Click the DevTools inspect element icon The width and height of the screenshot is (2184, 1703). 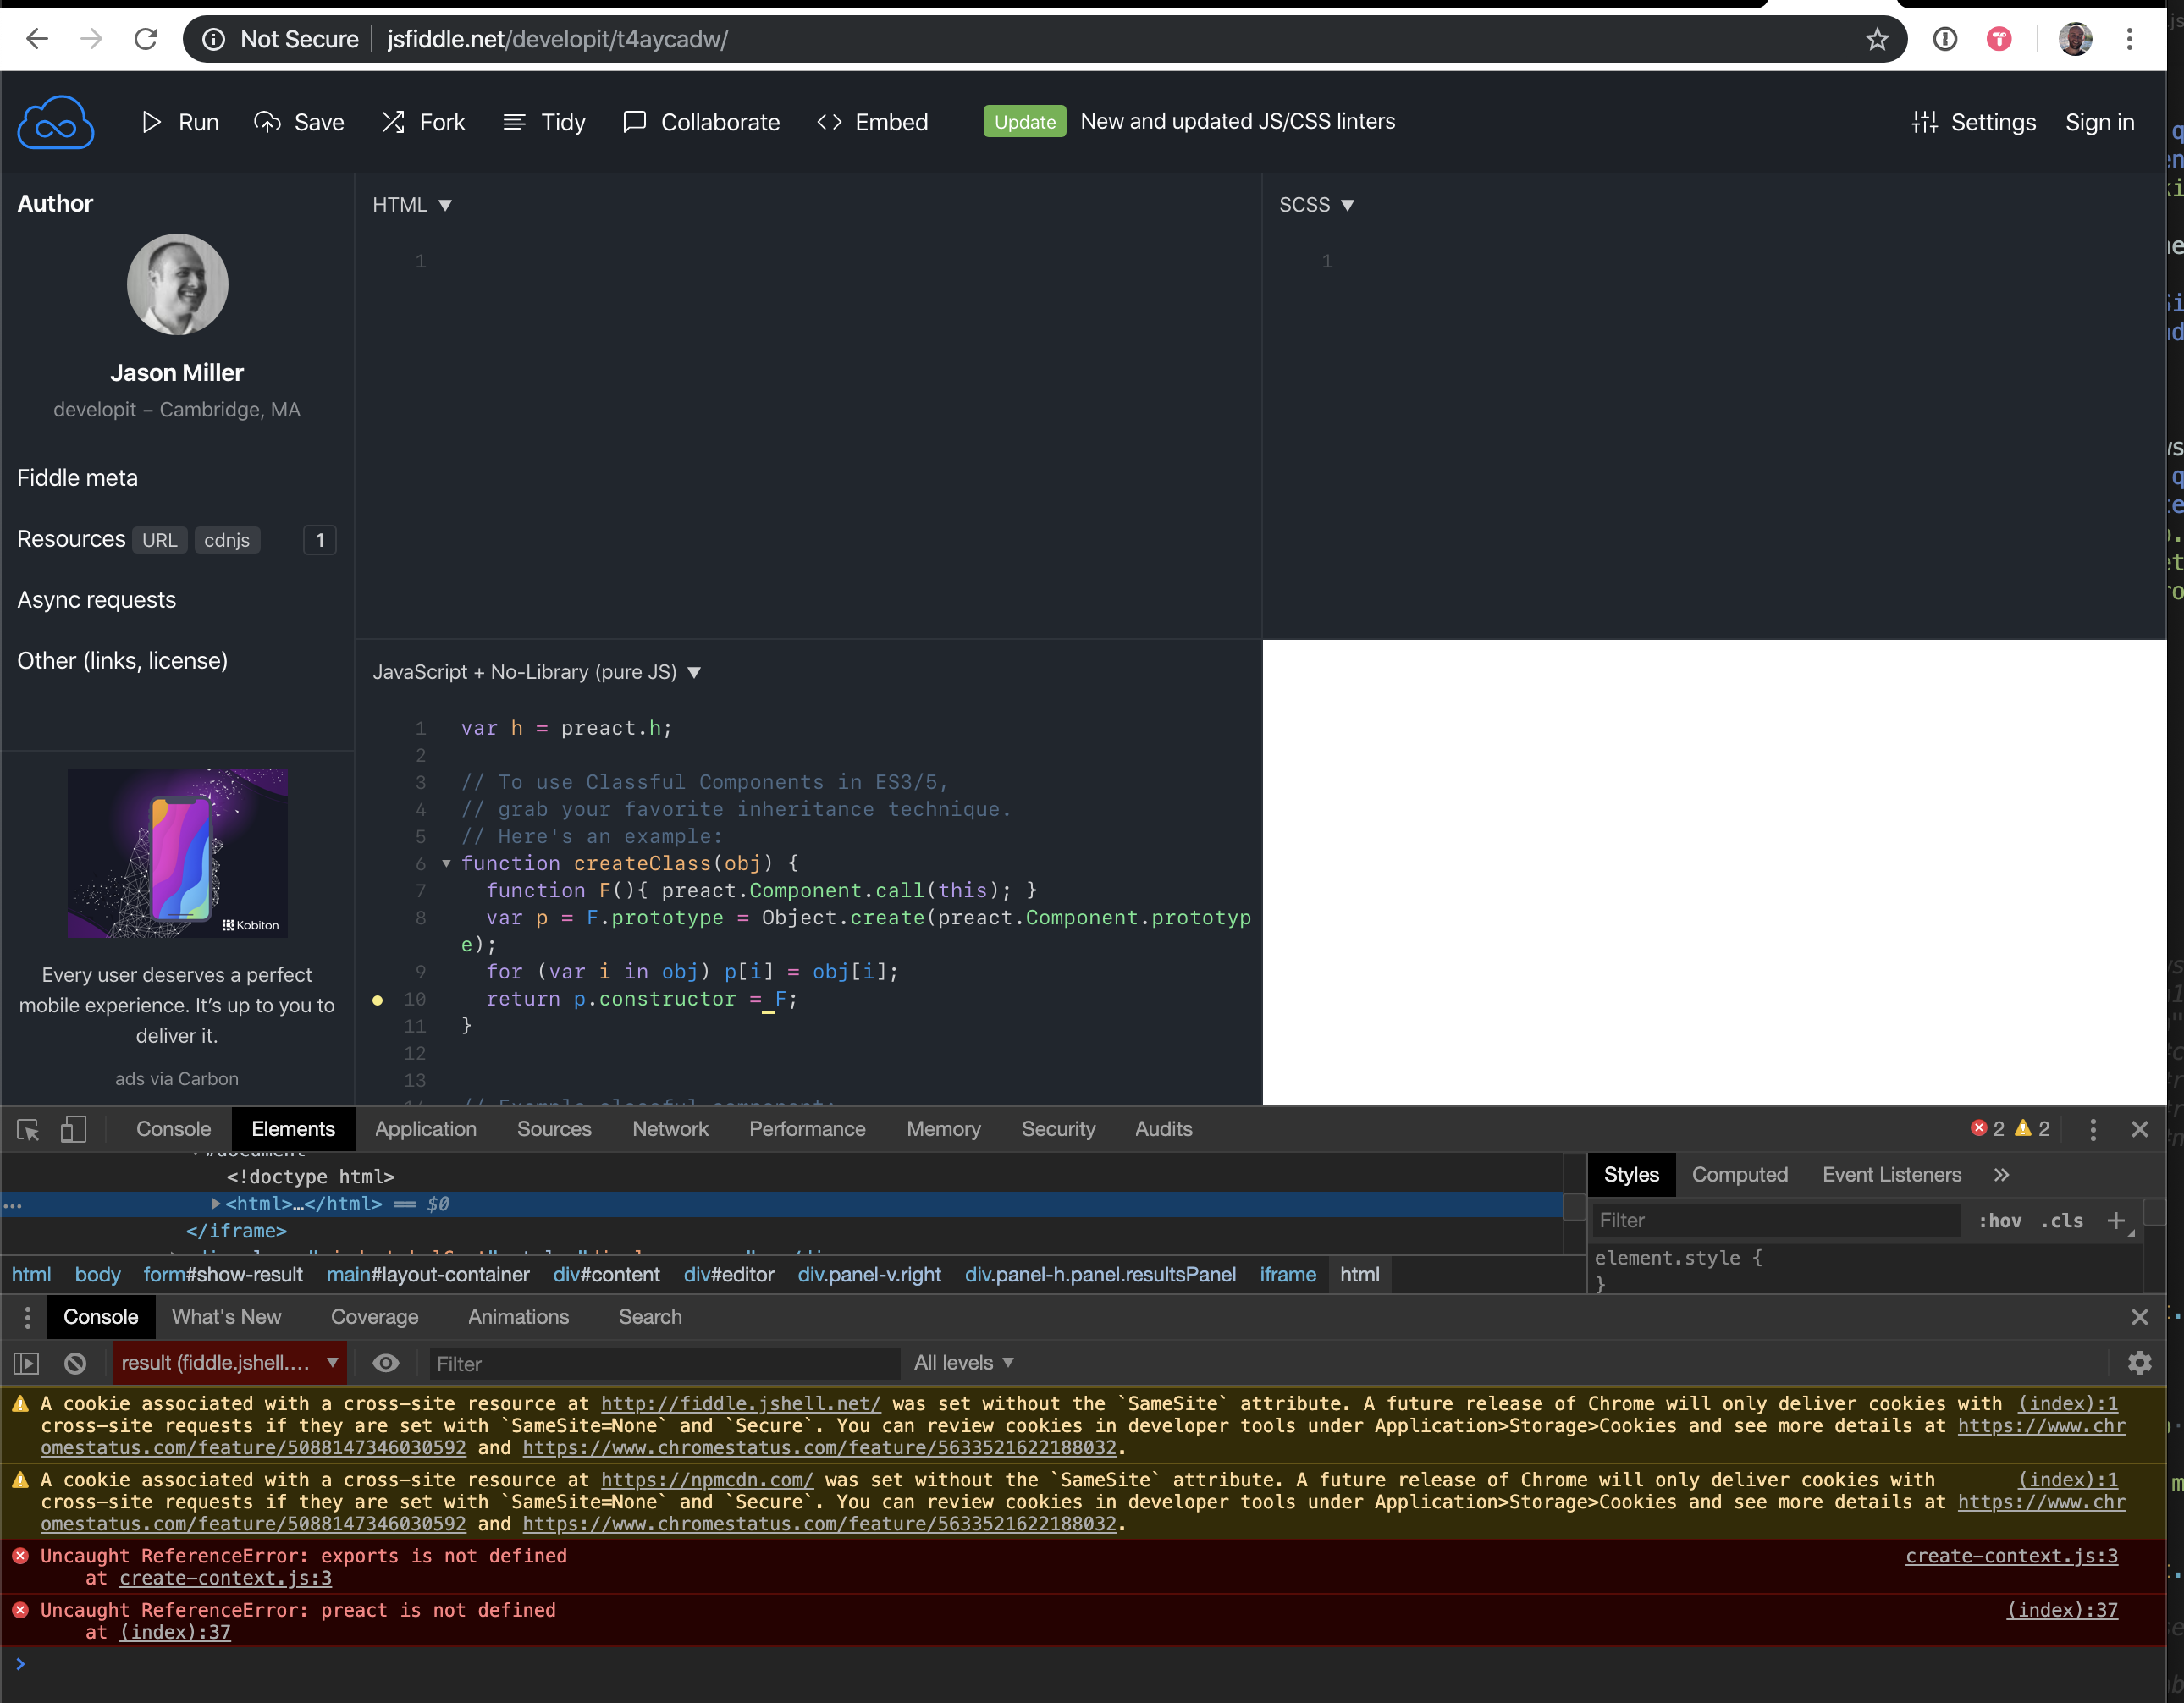28,1129
